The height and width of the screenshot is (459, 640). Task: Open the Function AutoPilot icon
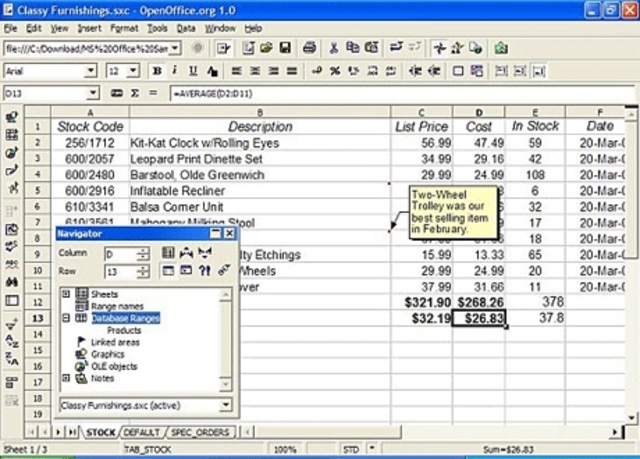pos(116,93)
